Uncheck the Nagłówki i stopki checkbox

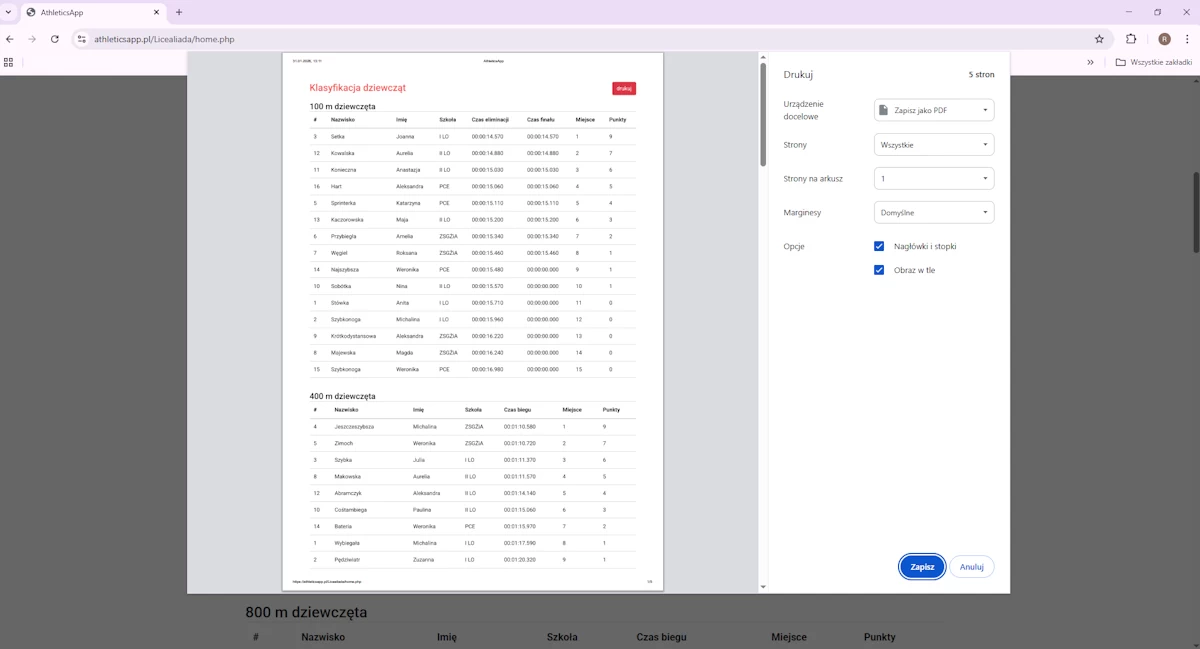click(879, 246)
